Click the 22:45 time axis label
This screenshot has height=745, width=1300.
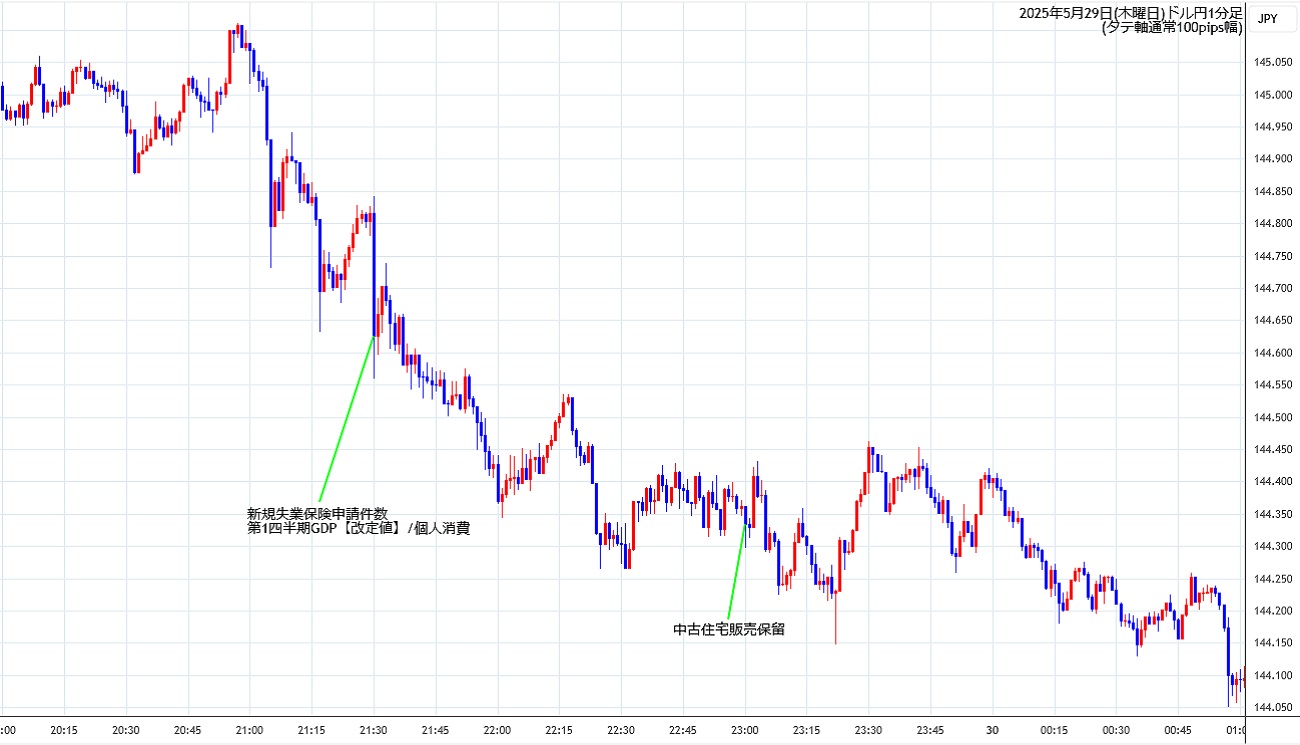click(x=683, y=730)
